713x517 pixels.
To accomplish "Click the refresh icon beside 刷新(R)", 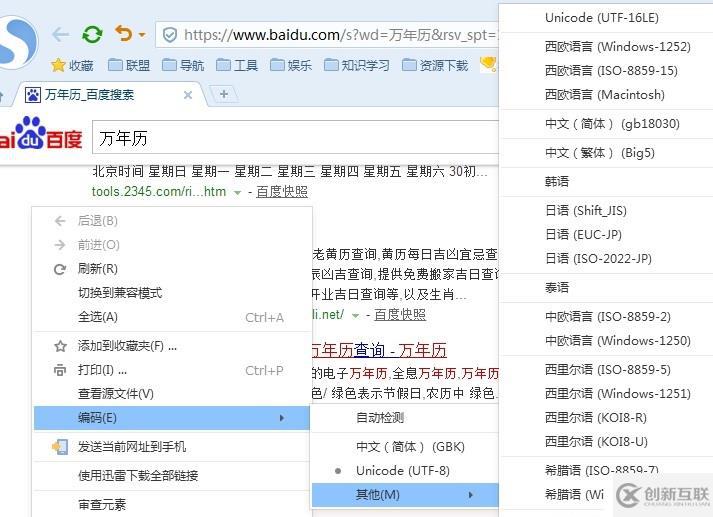I will tap(60, 269).
